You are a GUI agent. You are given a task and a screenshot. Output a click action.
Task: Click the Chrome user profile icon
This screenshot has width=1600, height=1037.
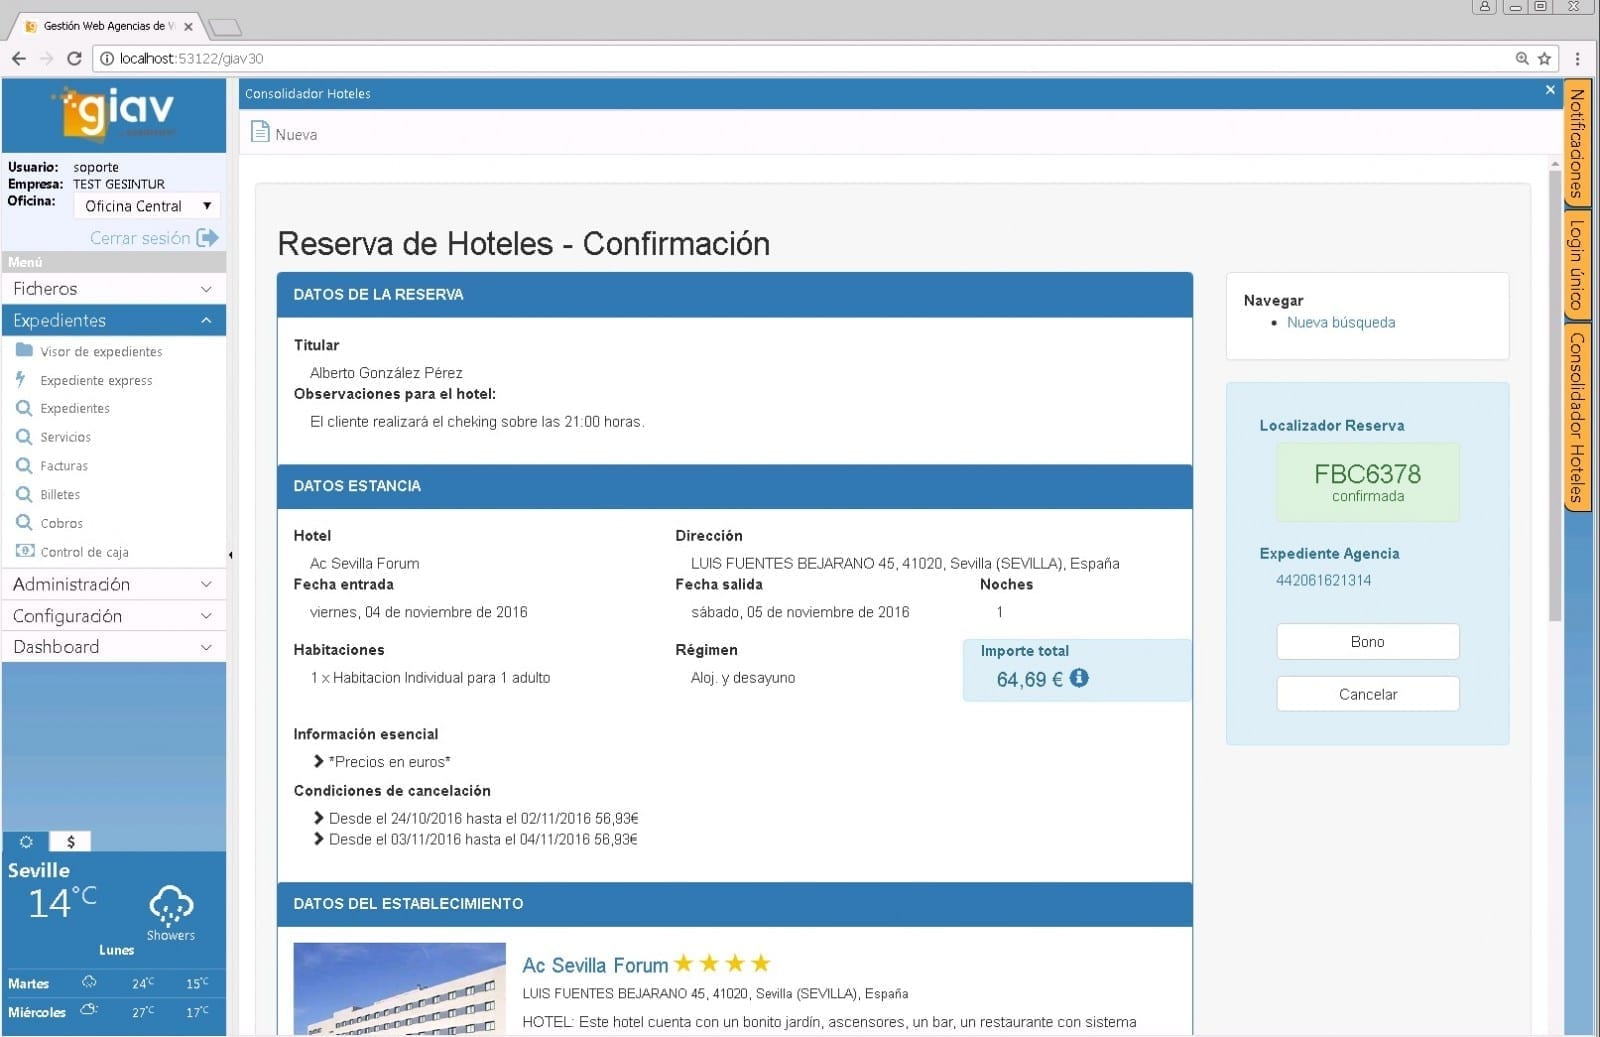coord(1485,7)
